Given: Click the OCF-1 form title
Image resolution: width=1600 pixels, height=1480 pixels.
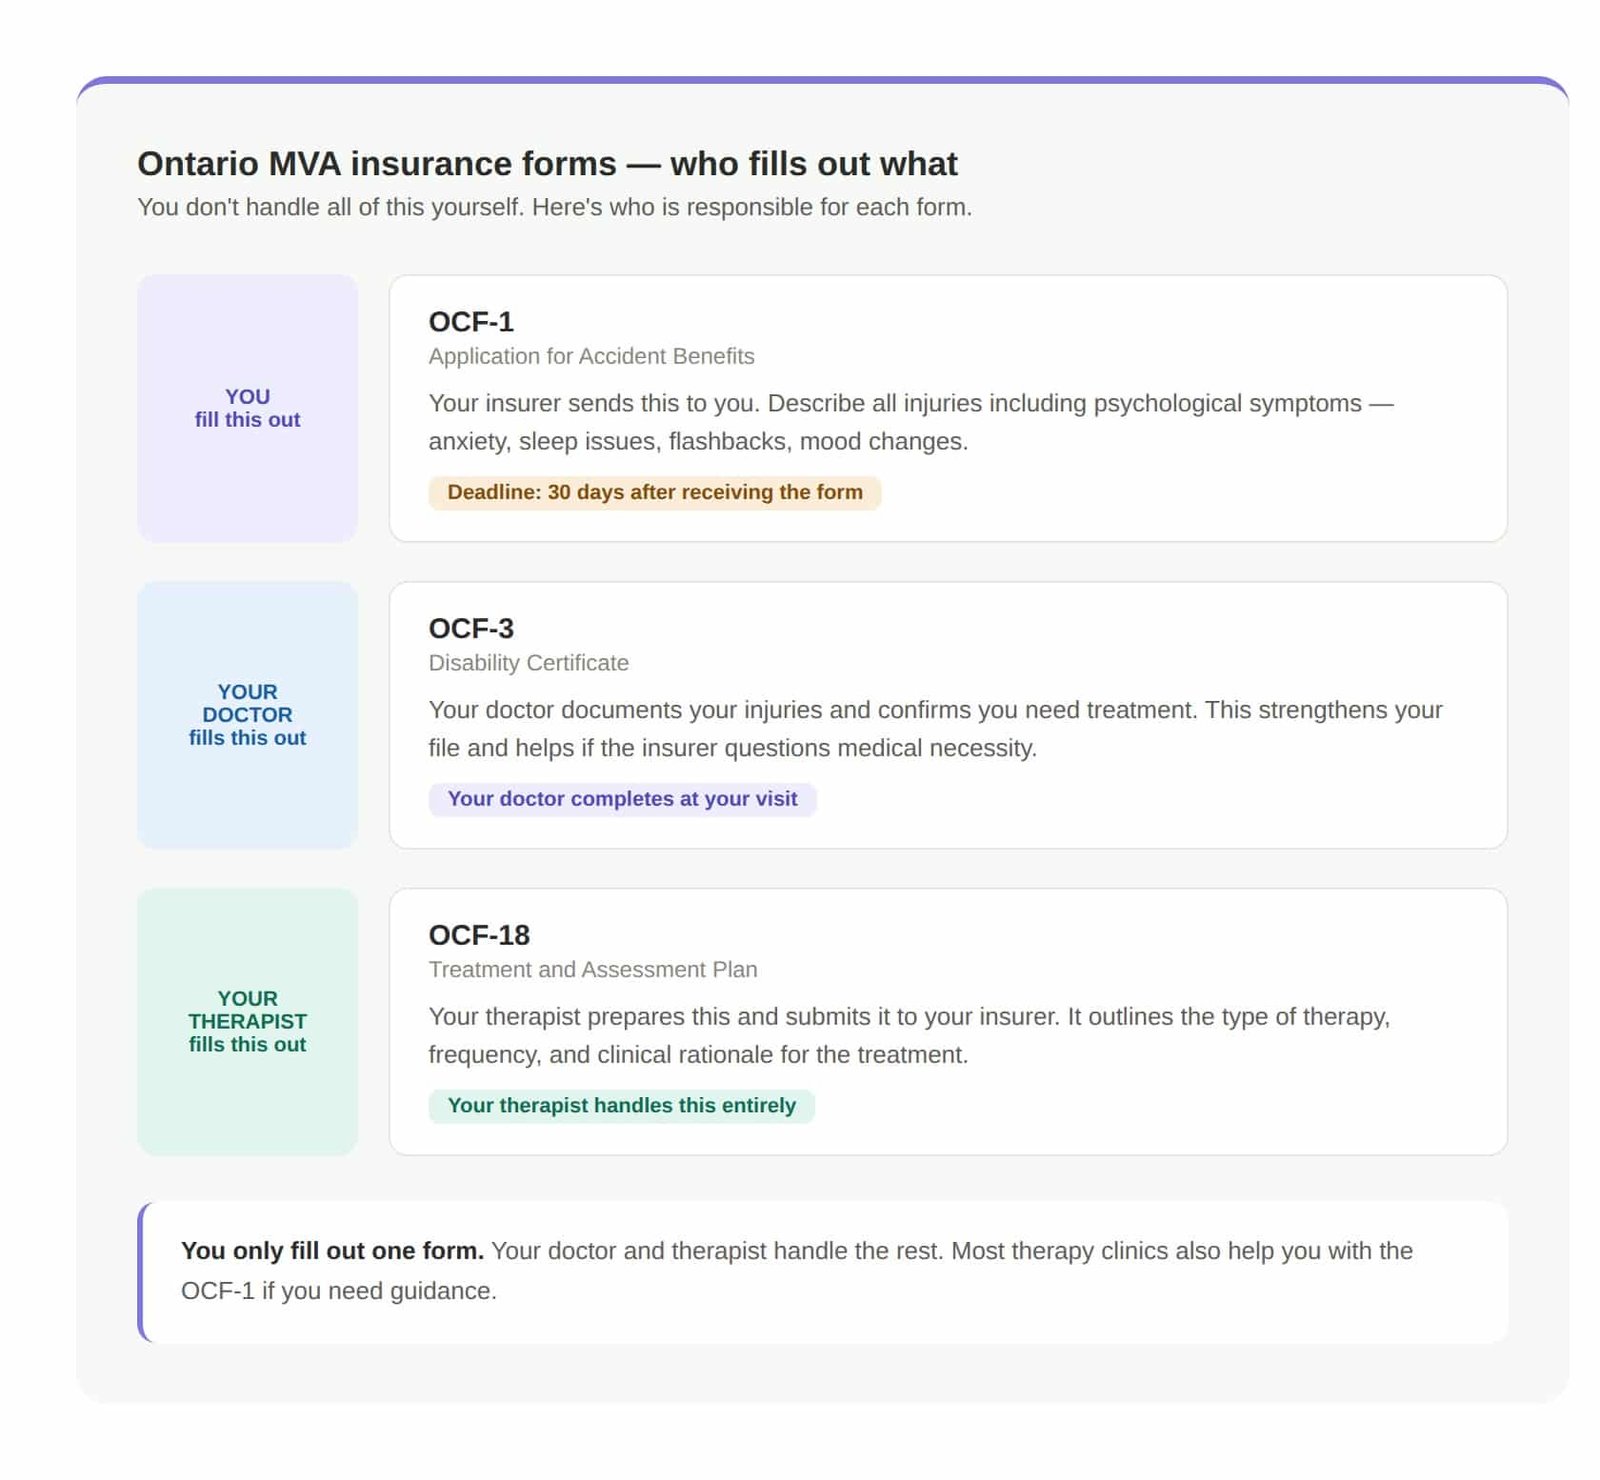Looking at the screenshot, I should (x=471, y=322).
